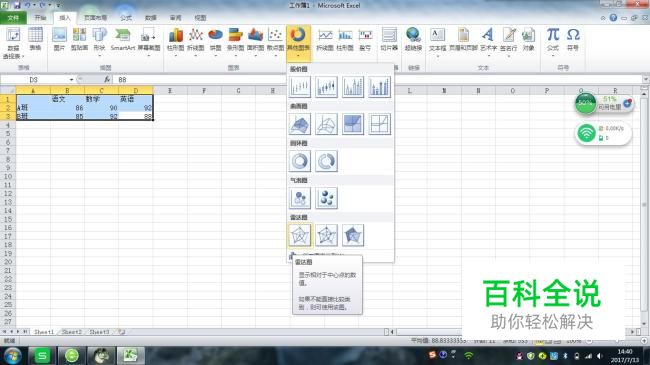
Task: Open the Sheet3 worksheet tab
Action: (99, 332)
